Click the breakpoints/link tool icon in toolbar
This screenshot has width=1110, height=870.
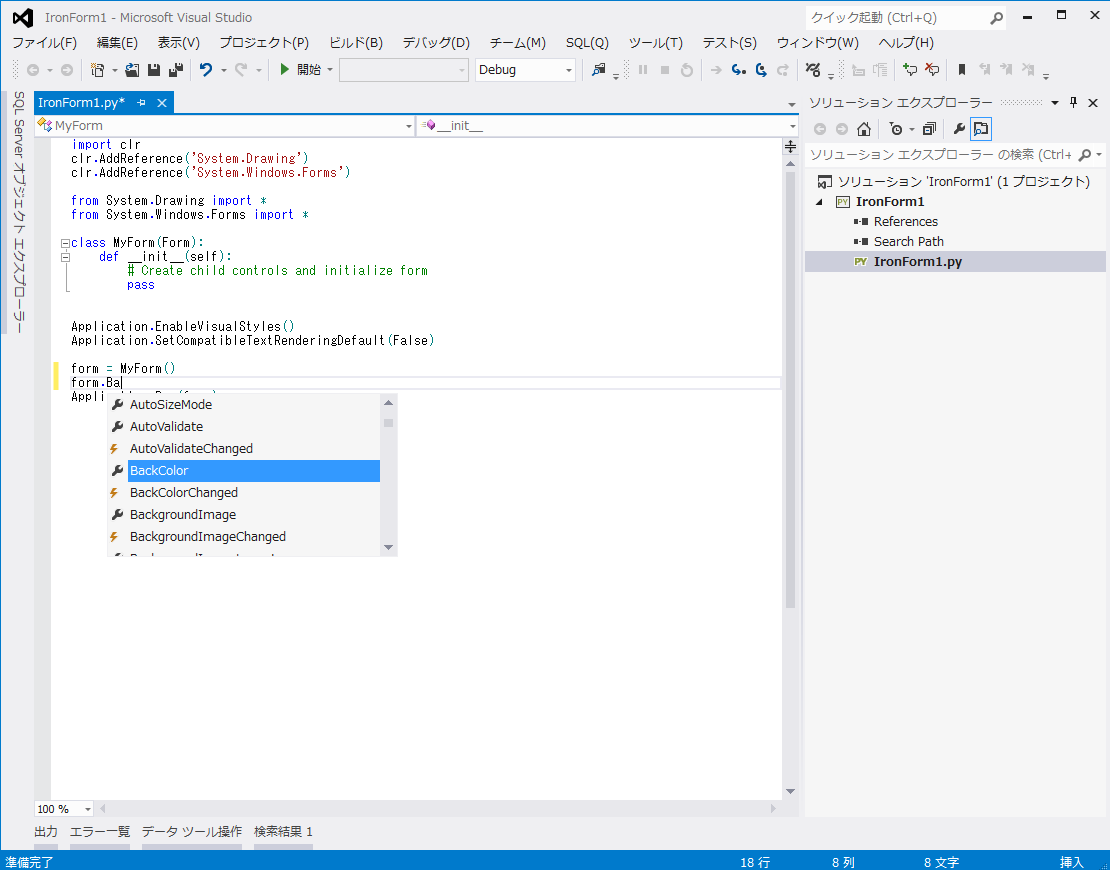[x=813, y=69]
